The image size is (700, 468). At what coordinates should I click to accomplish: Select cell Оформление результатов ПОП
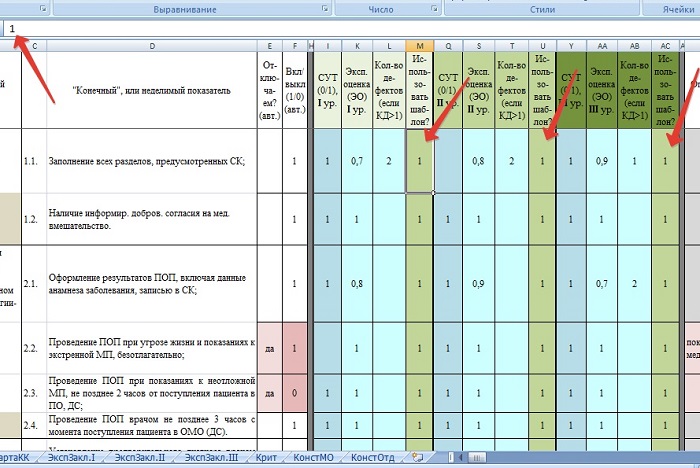click(152, 284)
